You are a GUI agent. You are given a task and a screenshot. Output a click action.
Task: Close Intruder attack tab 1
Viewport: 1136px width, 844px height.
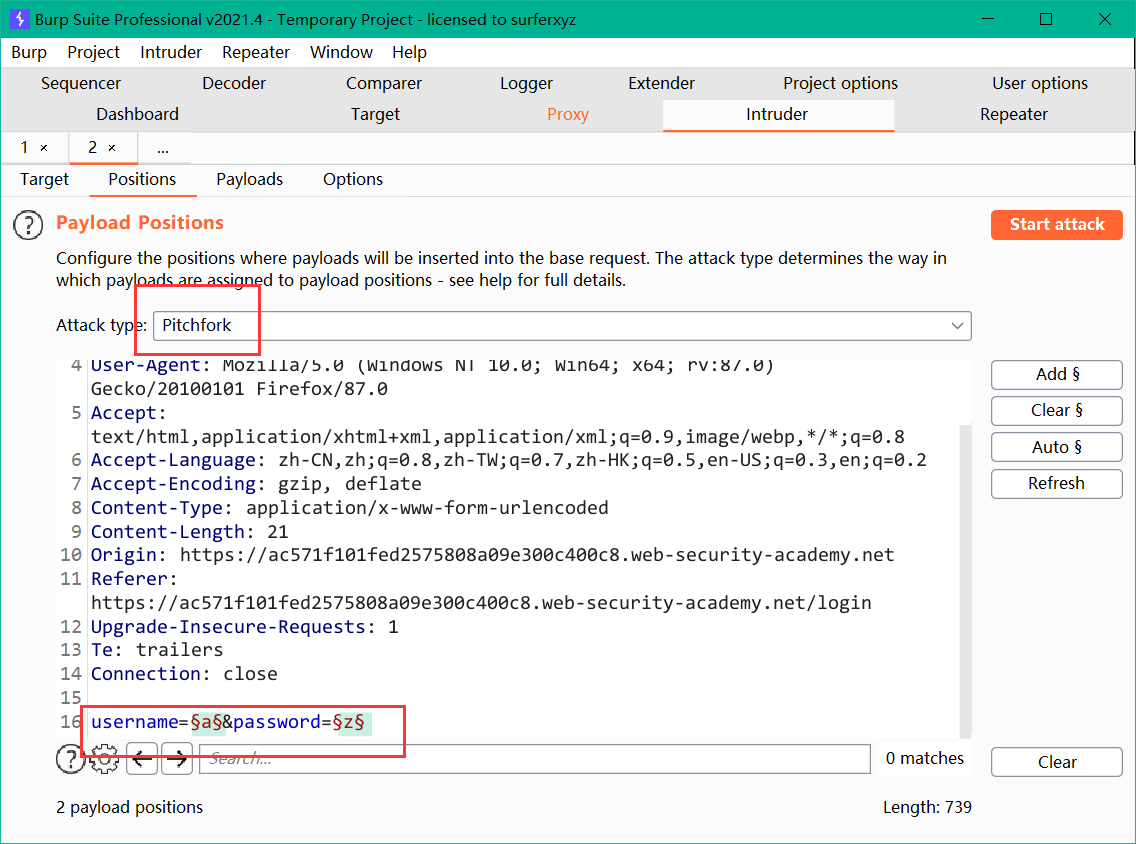(x=44, y=148)
